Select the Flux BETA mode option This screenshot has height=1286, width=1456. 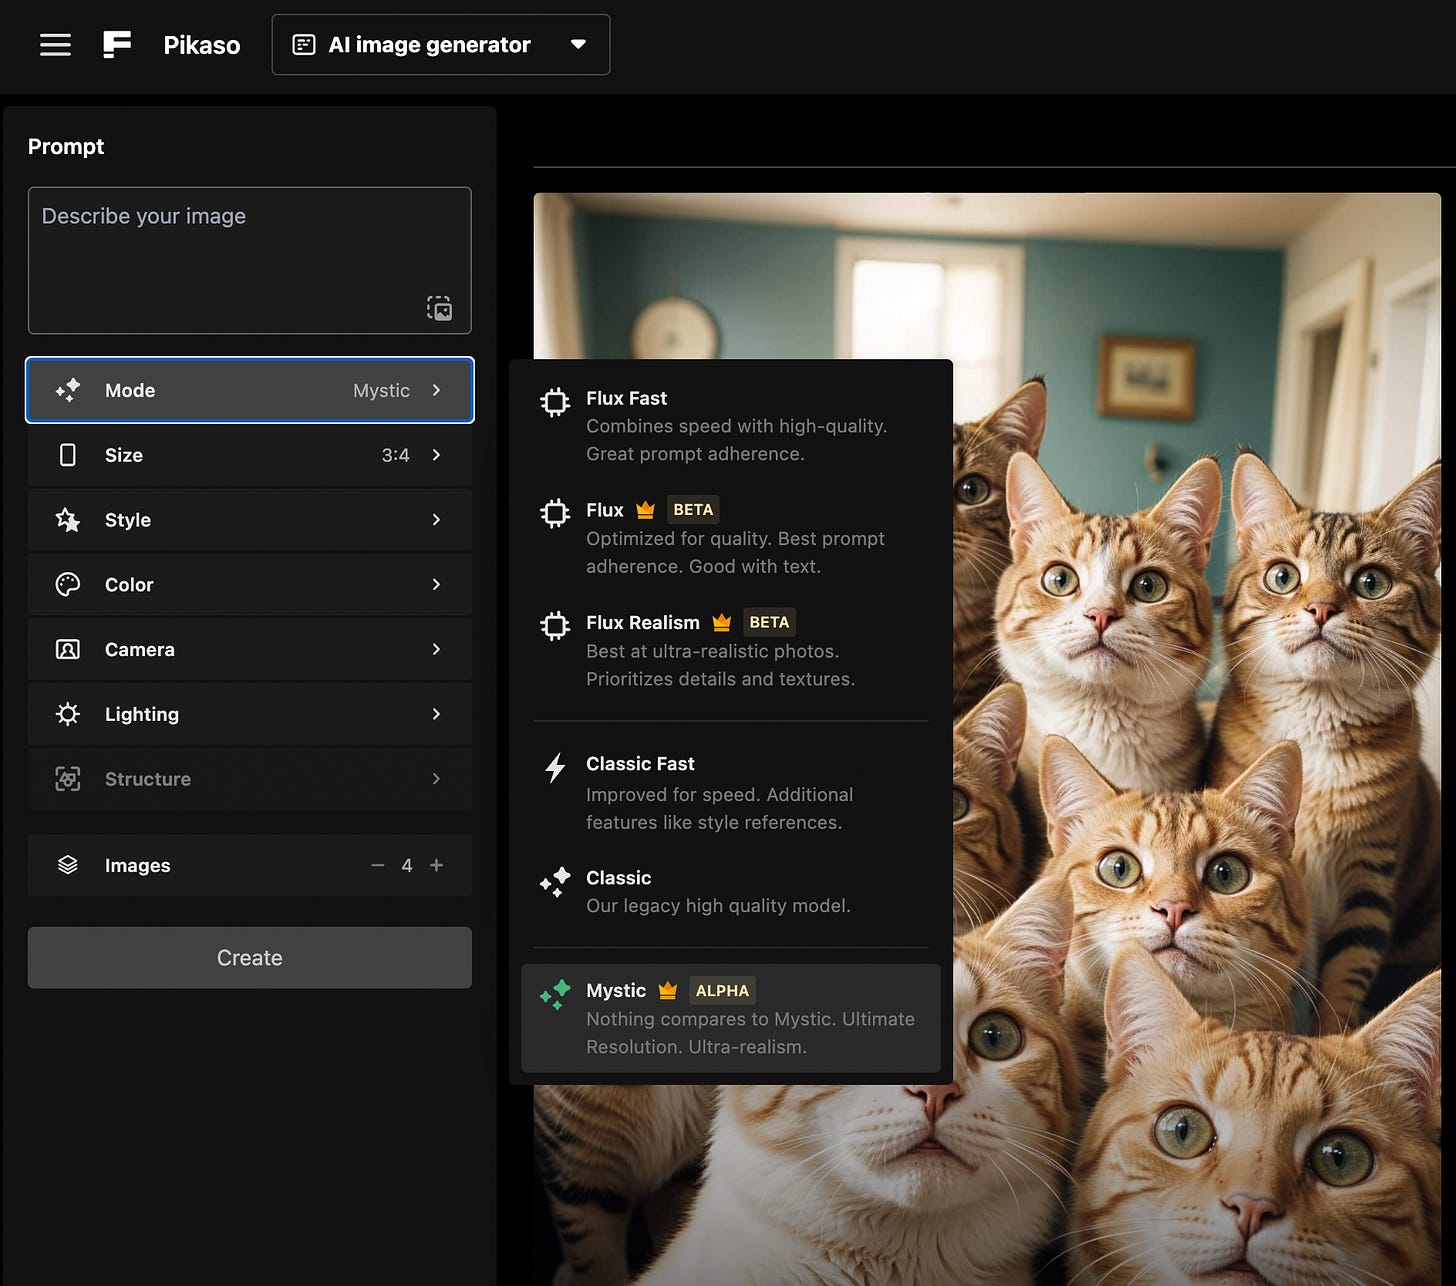[731, 538]
